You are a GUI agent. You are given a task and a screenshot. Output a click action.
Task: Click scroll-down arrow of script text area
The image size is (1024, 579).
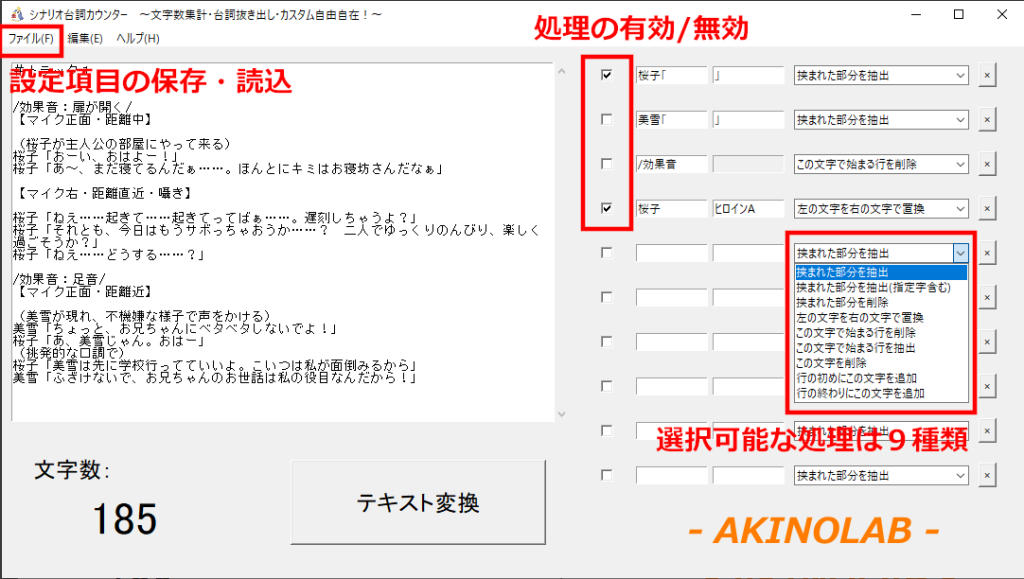pos(562,414)
